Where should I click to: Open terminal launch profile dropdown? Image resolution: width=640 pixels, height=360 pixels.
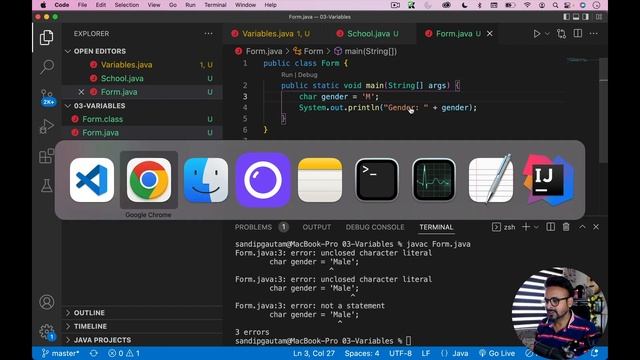(x=536, y=227)
